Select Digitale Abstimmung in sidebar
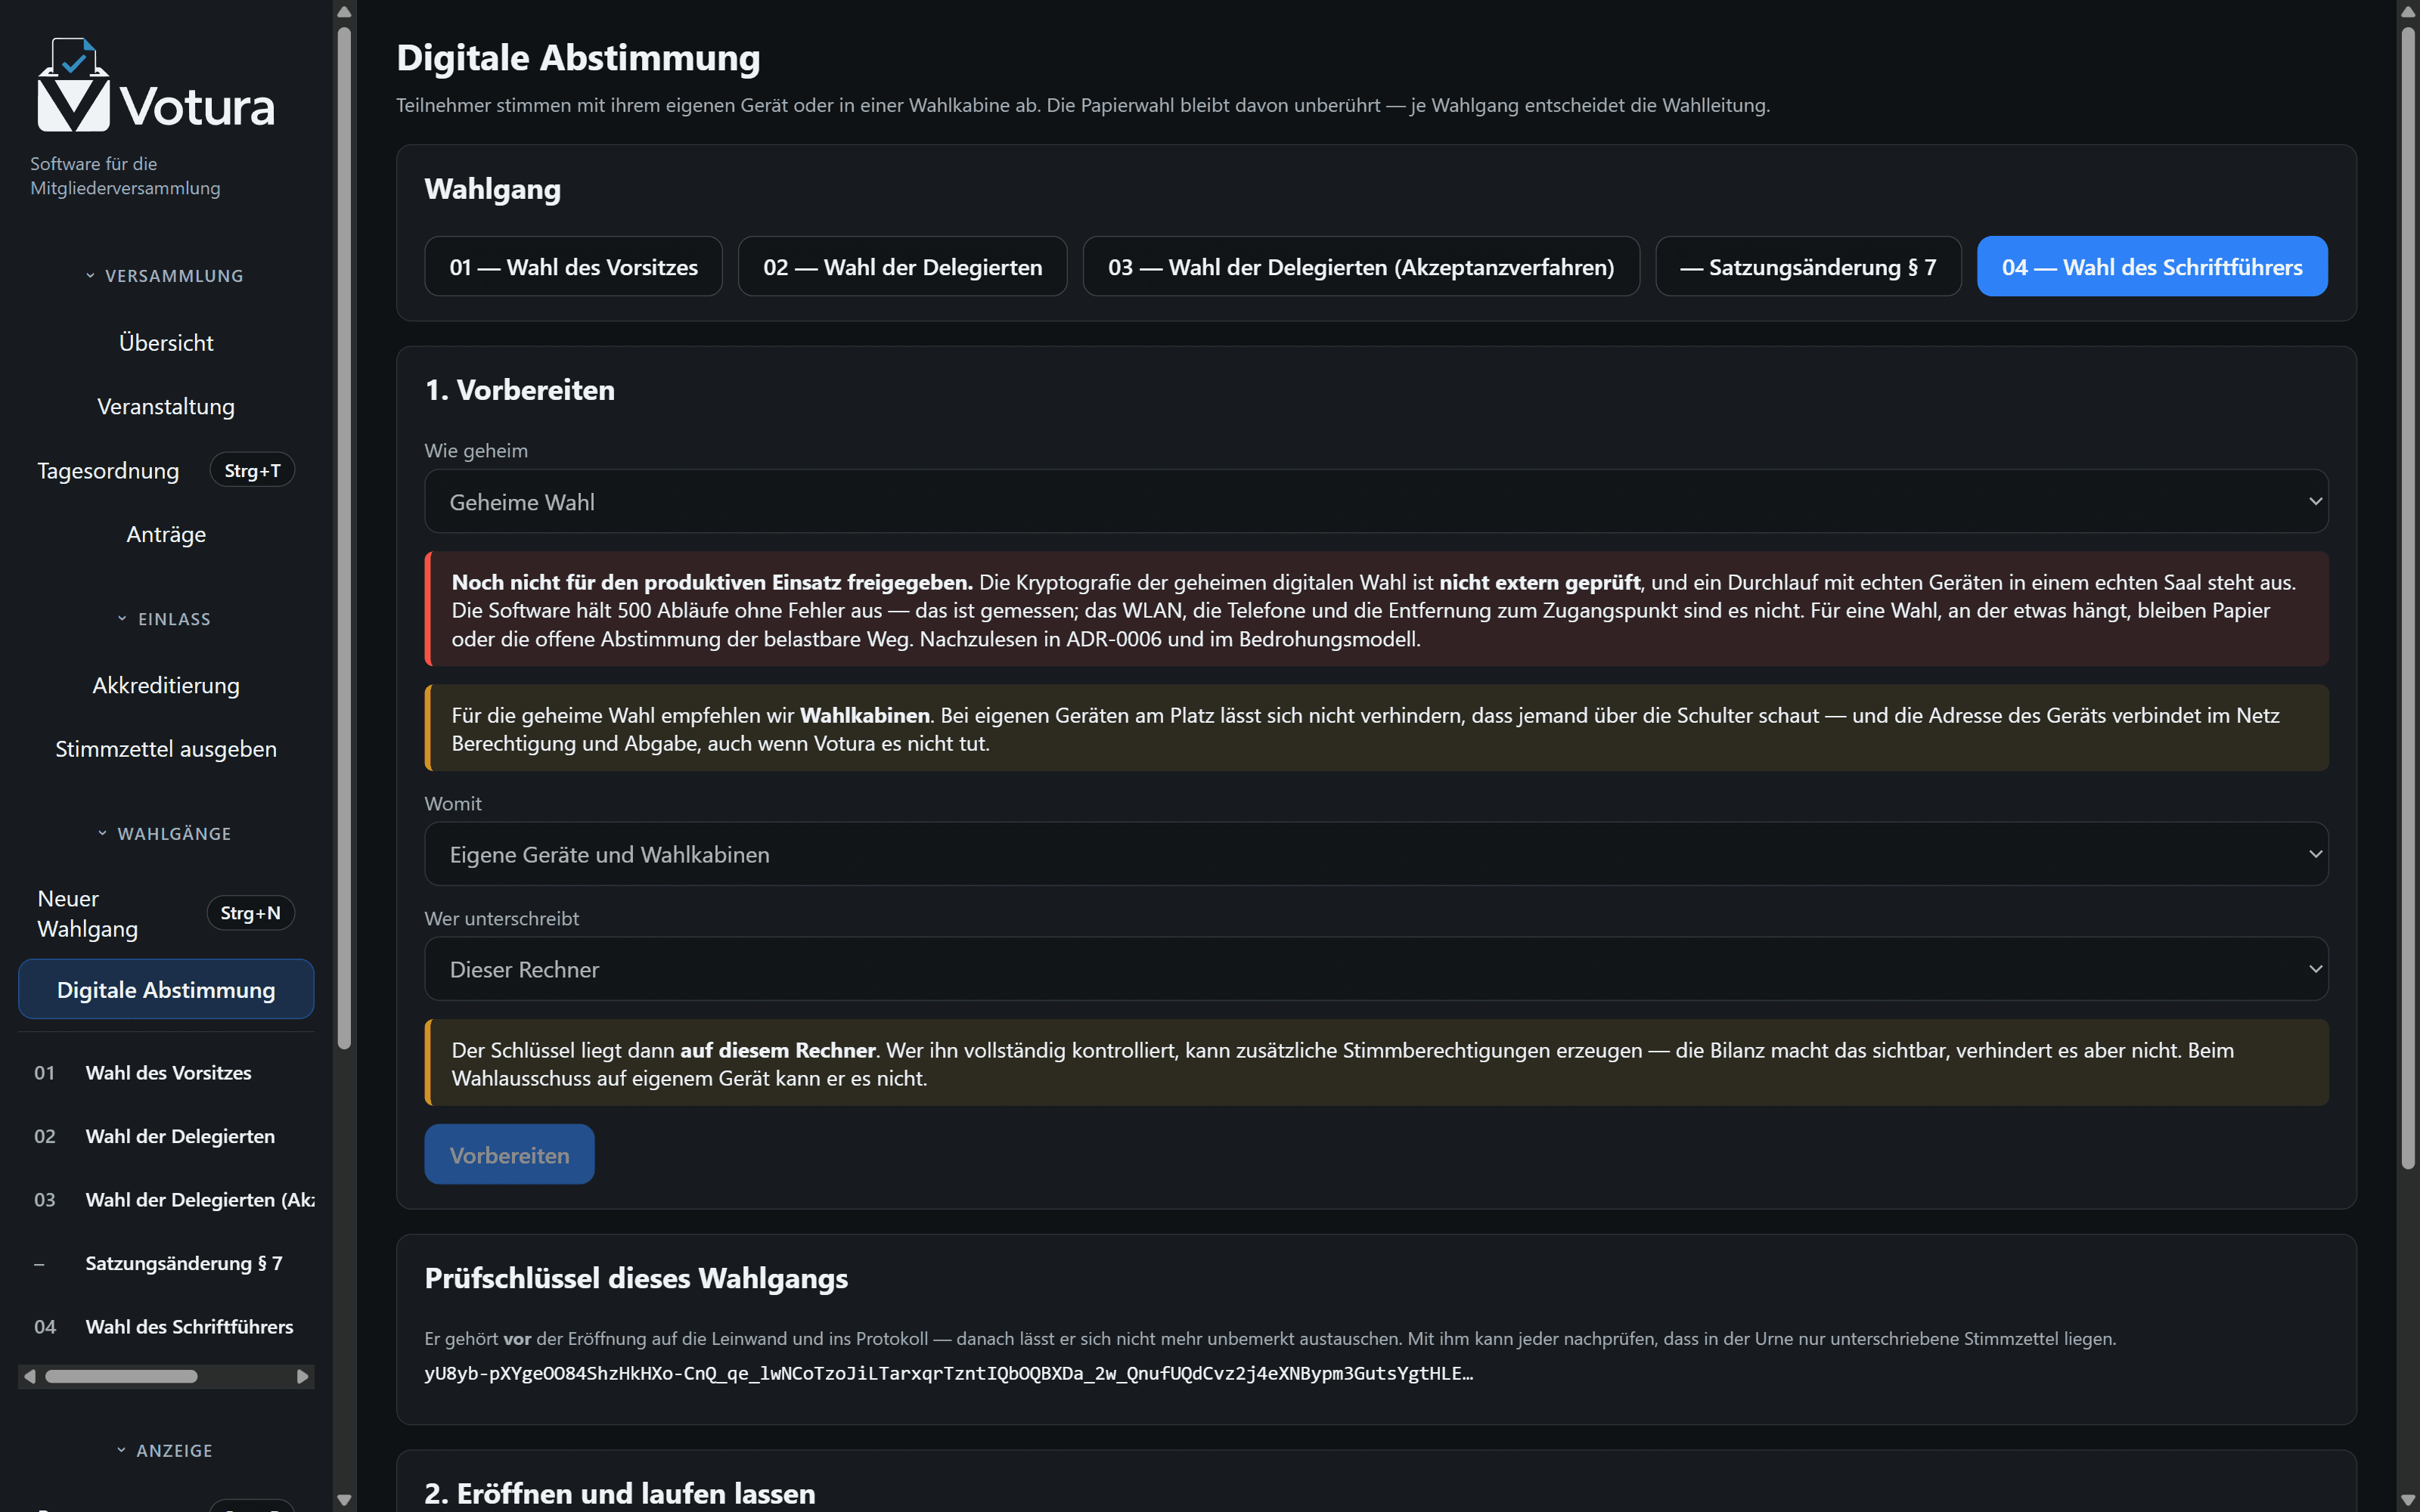 (166, 989)
